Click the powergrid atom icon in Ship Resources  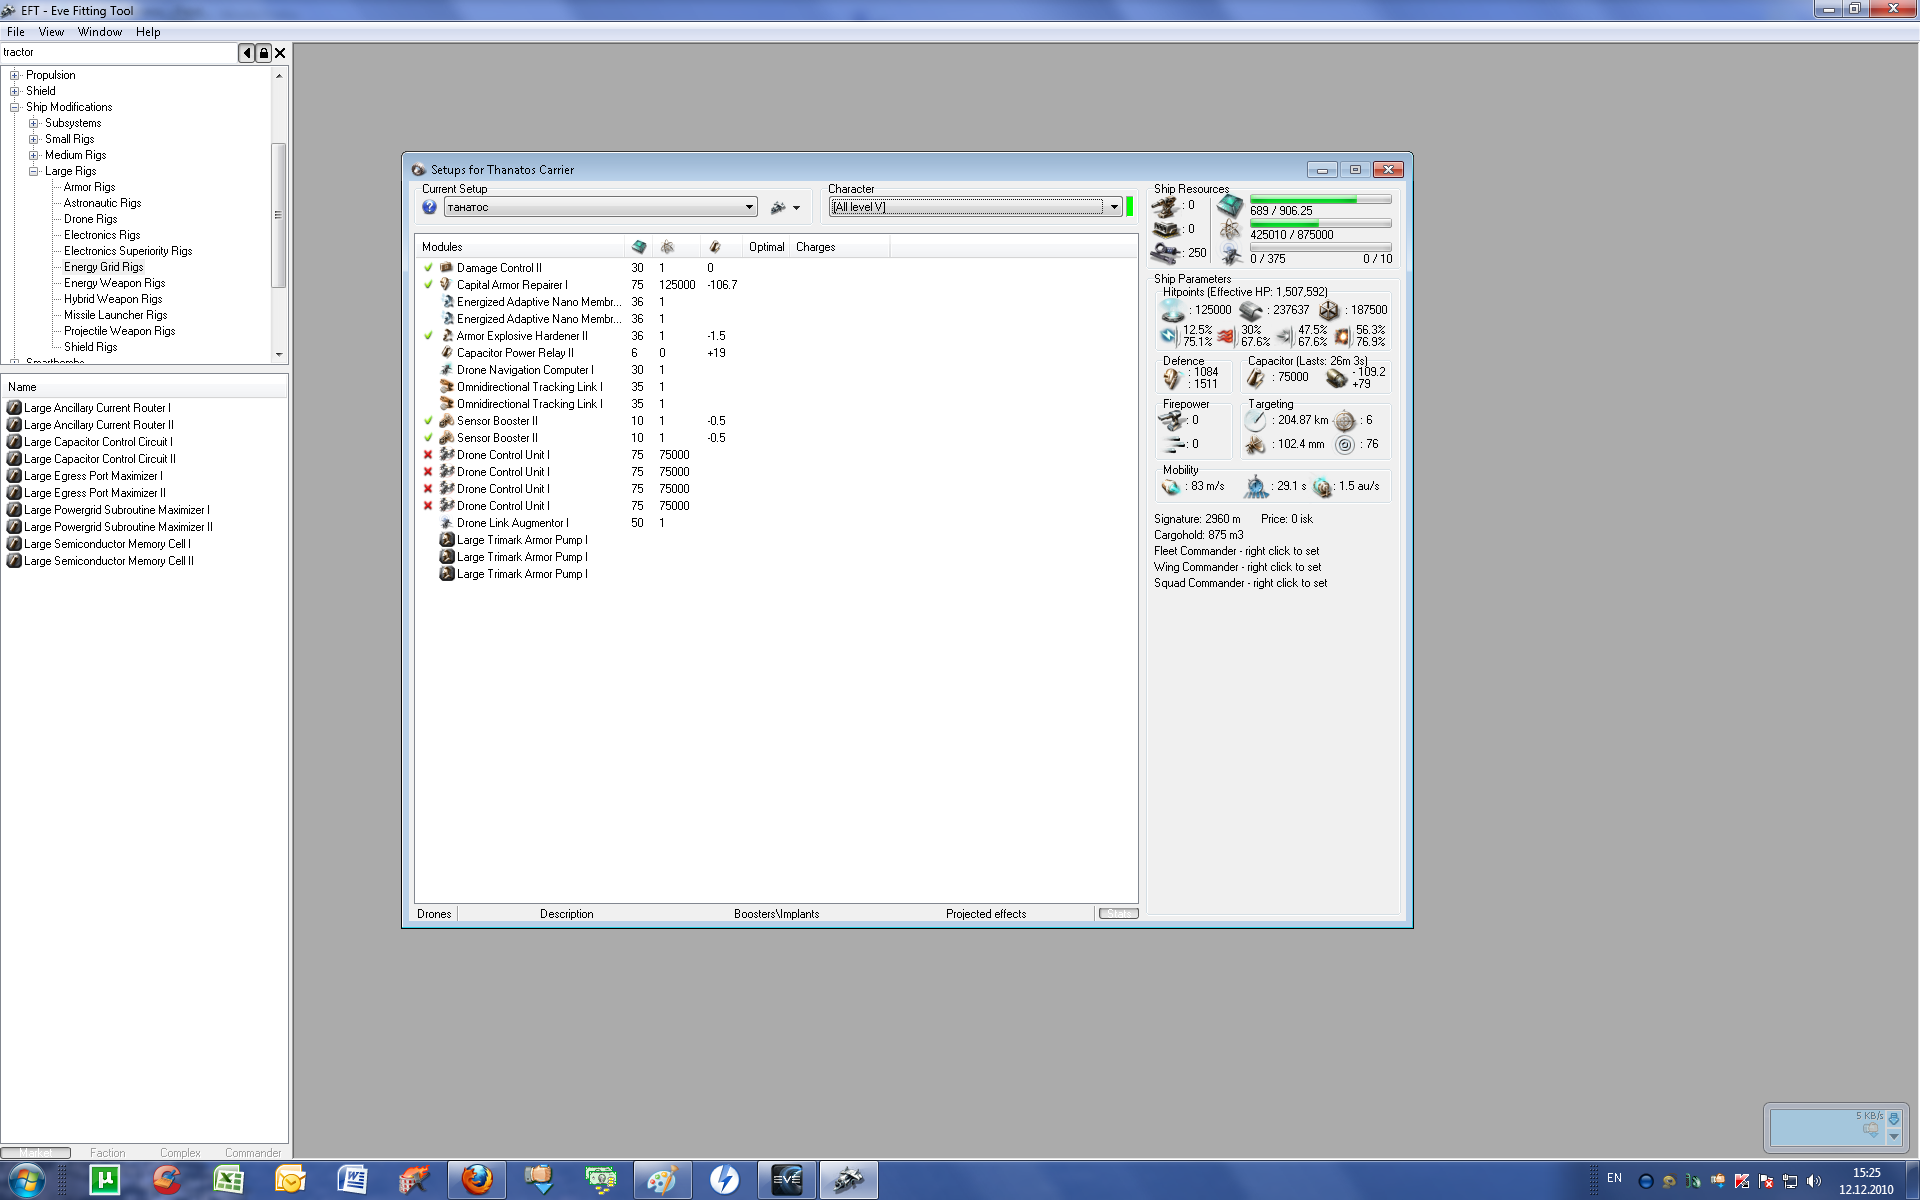click(1230, 231)
